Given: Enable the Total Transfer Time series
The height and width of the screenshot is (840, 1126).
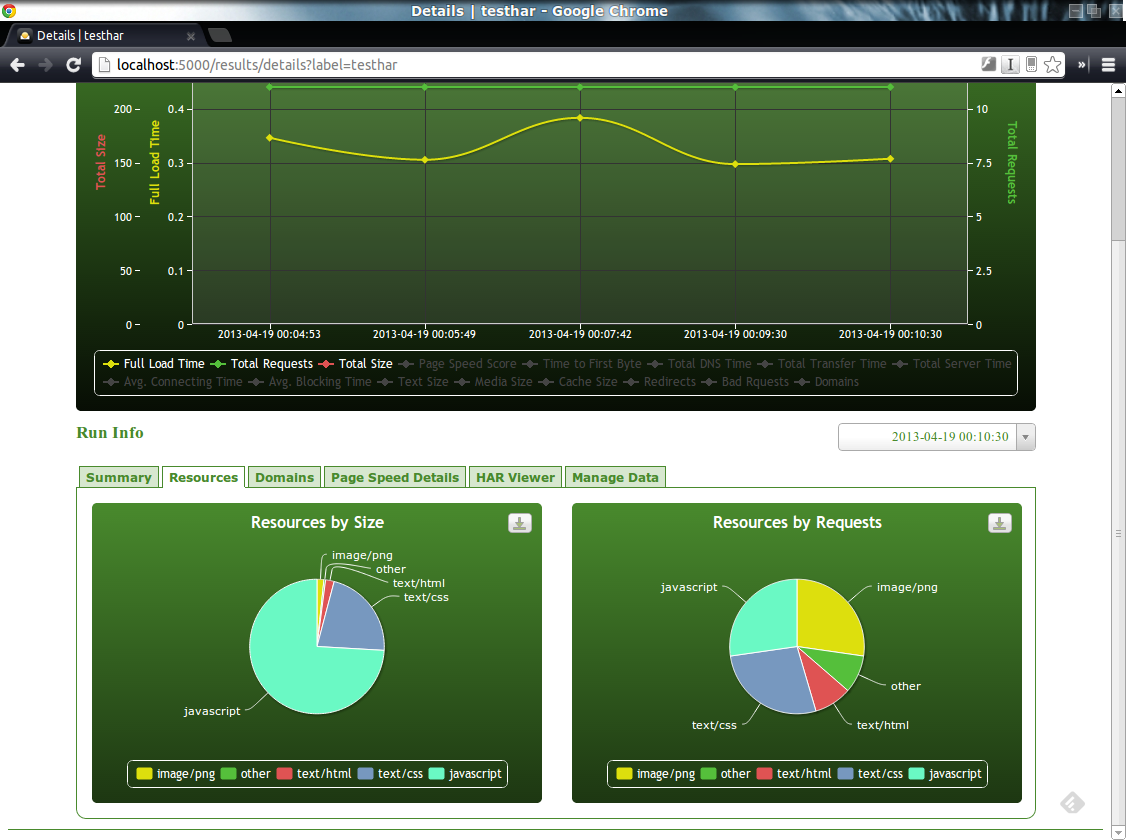Looking at the screenshot, I should 822,364.
